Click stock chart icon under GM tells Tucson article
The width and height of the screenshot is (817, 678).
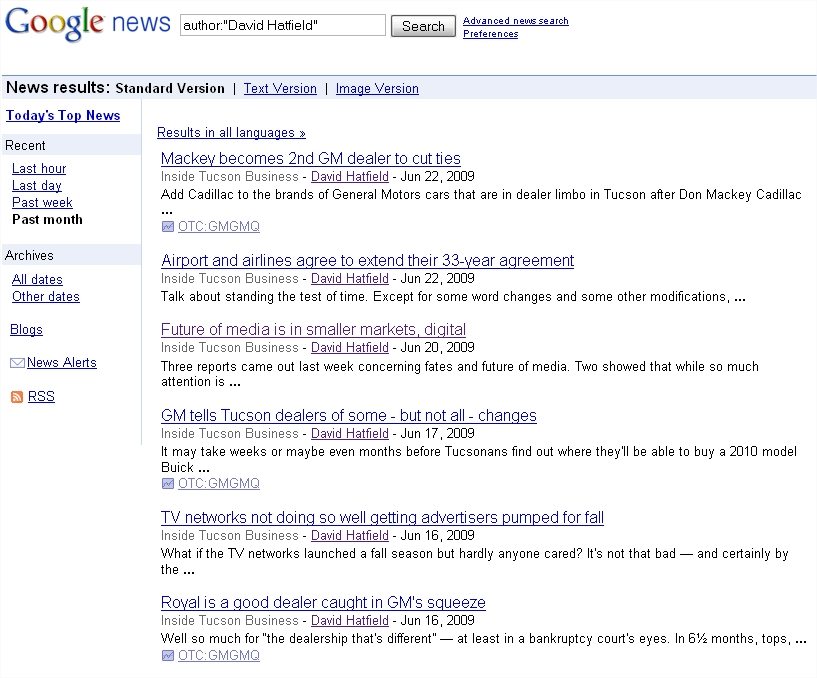pyautogui.click(x=167, y=484)
